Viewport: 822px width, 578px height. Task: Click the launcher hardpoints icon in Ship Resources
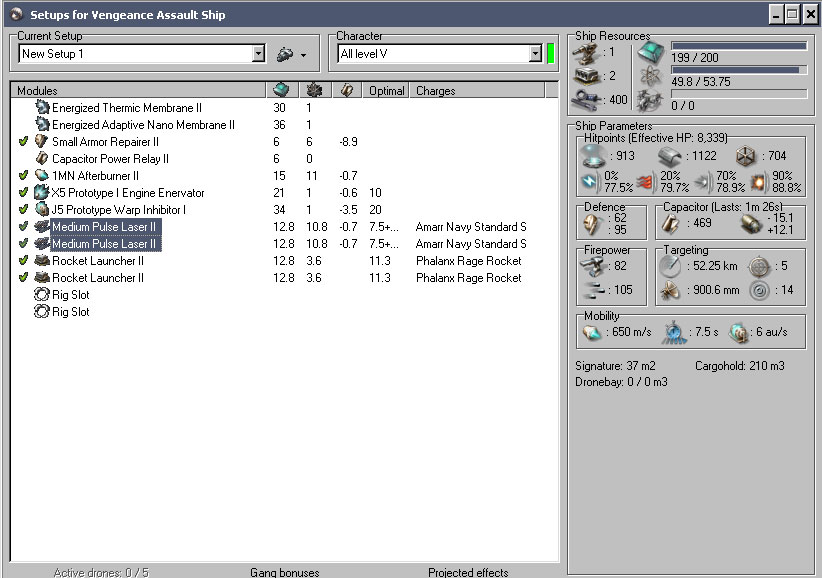pos(586,76)
